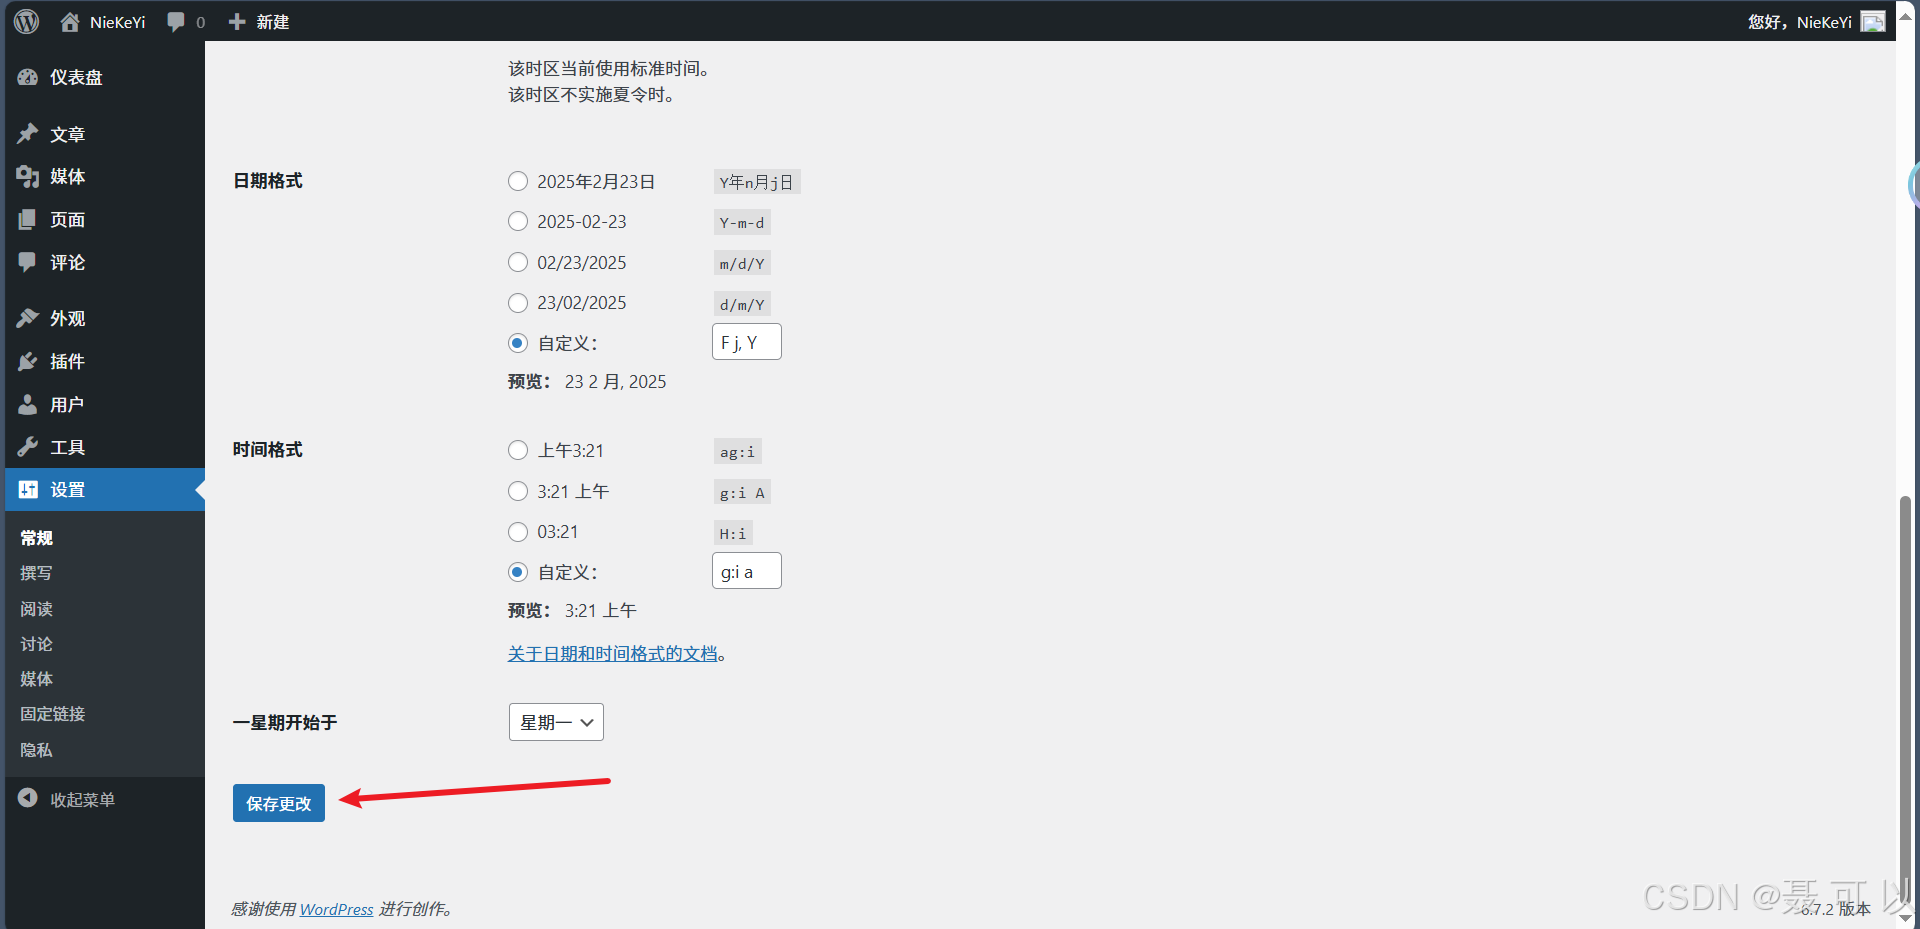Open 隐私 settings submenu item
This screenshot has height=929, width=1920.
pyautogui.click(x=37, y=750)
